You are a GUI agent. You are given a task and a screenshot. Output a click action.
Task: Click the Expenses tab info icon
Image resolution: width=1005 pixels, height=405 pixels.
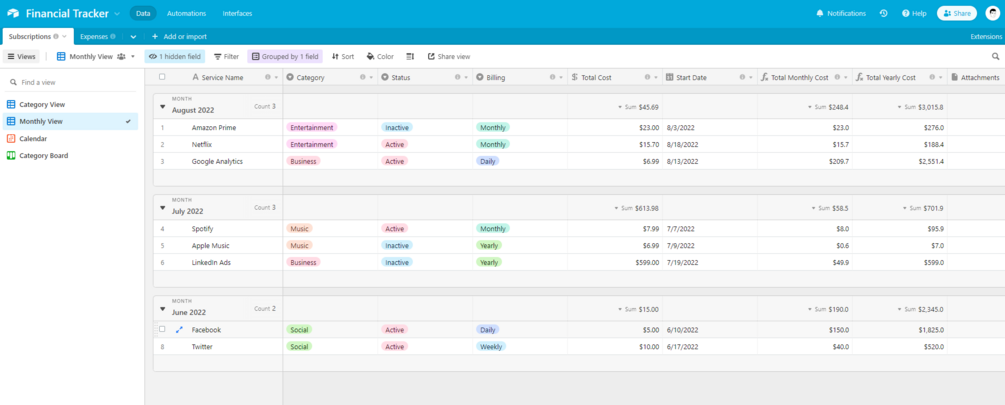pos(113,37)
